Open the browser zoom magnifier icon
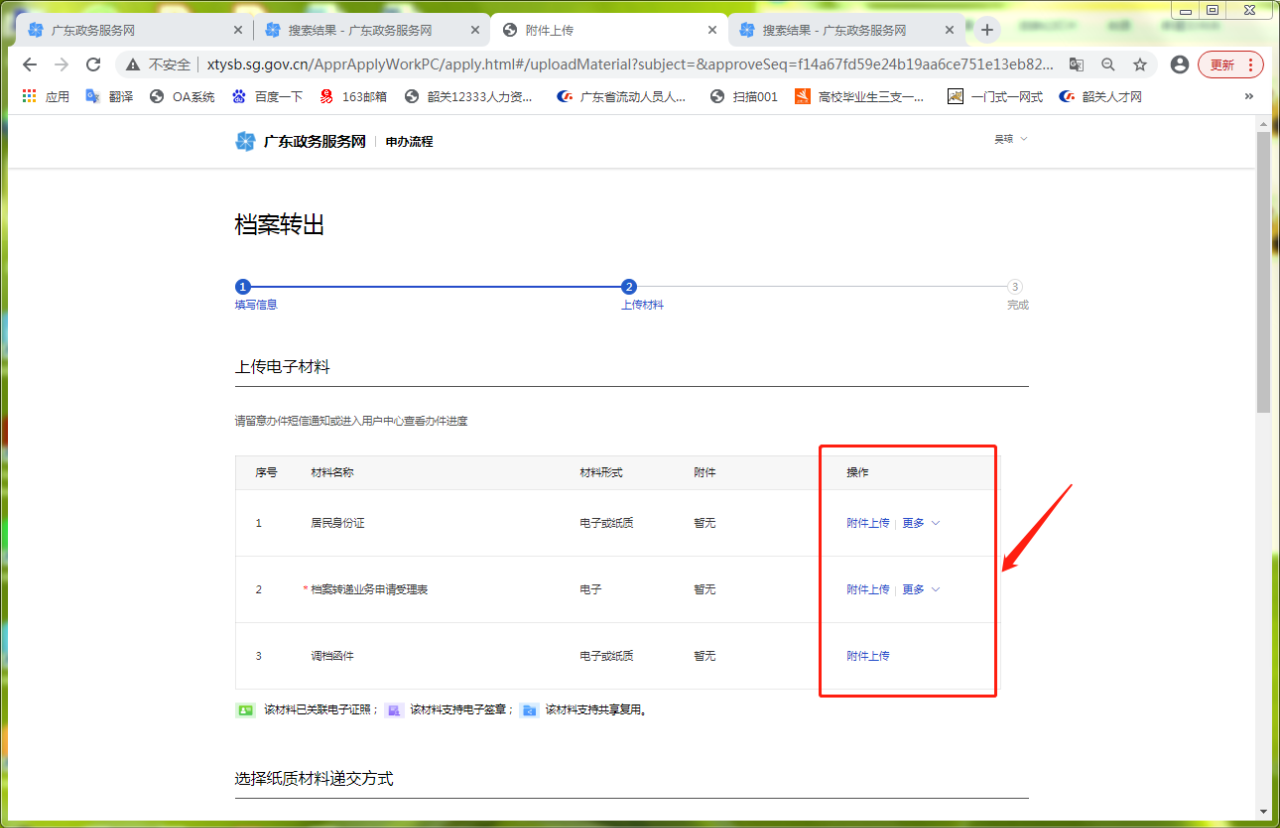The height and width of the screenshot is (828, 1280). pos(1108,65)
